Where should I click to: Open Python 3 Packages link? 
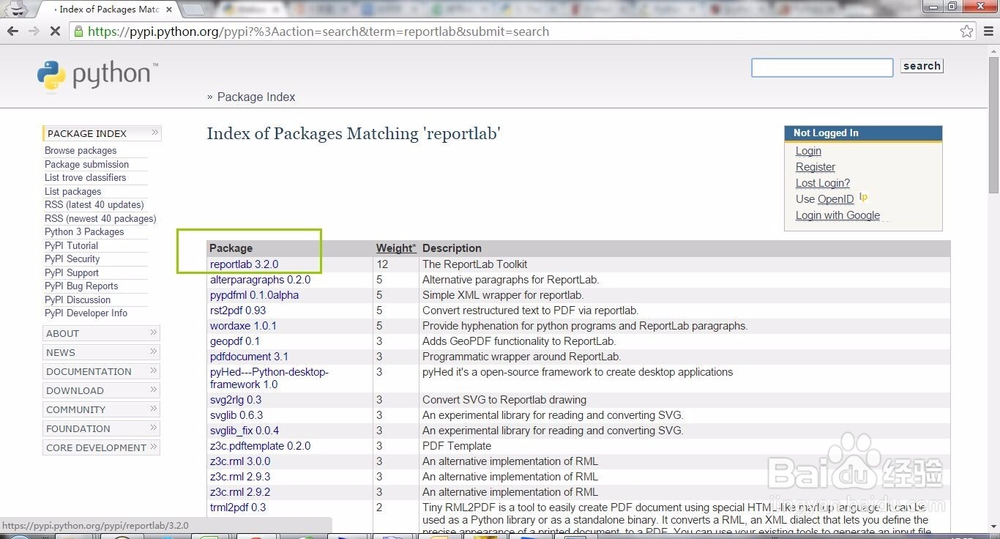tap(84, 232)
